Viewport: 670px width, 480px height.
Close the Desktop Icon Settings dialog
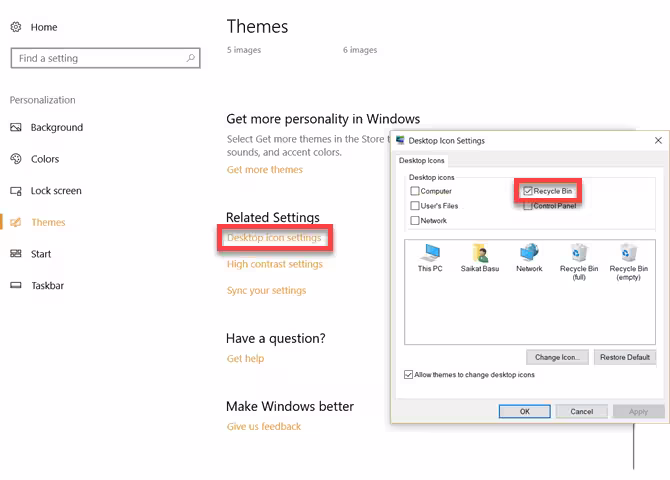658,140
